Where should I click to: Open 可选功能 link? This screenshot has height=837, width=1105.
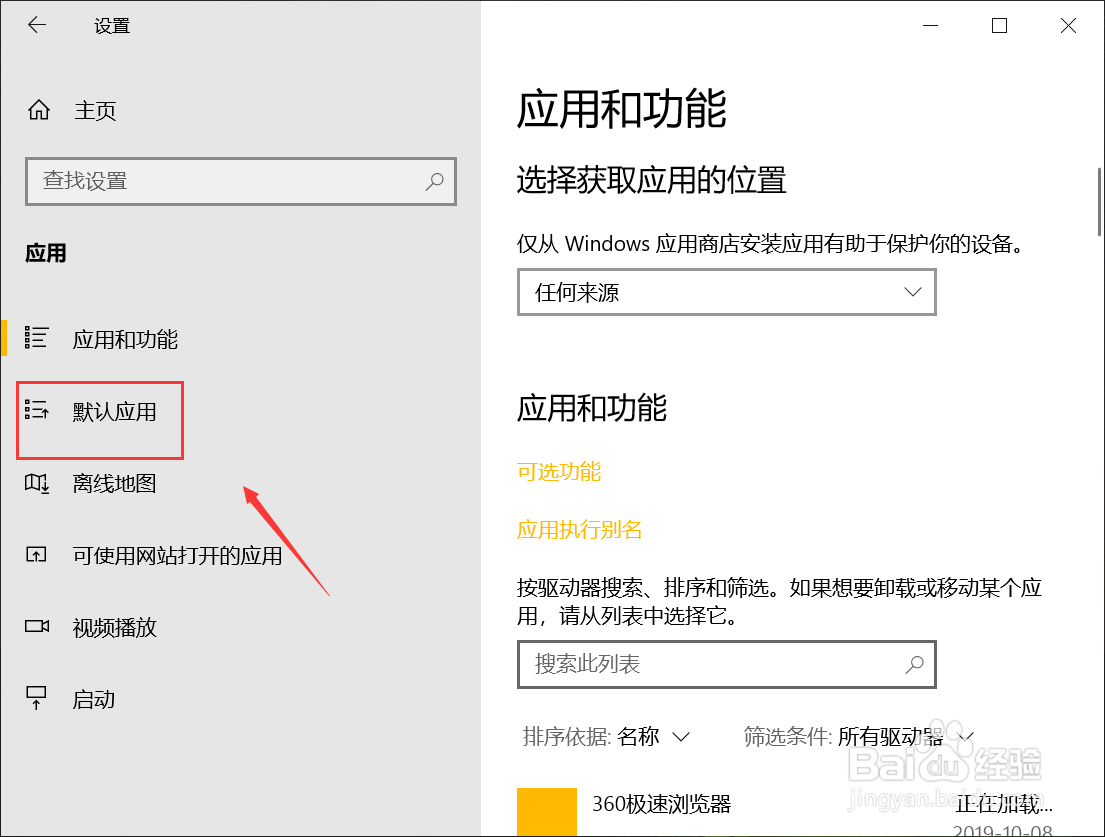[558, 471]
